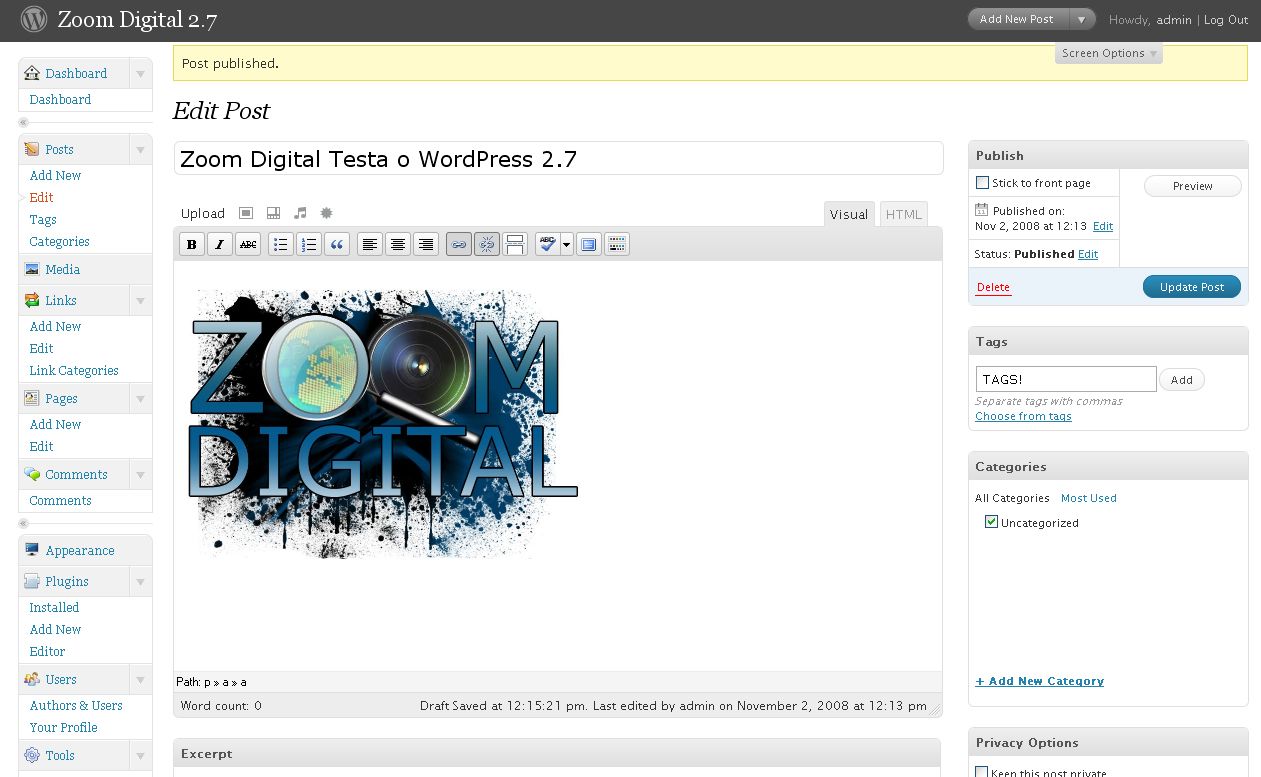Viewport: 1261px width, 777px height.
Task: Collapse the Links menu section
Action: (x=140, y=301)
